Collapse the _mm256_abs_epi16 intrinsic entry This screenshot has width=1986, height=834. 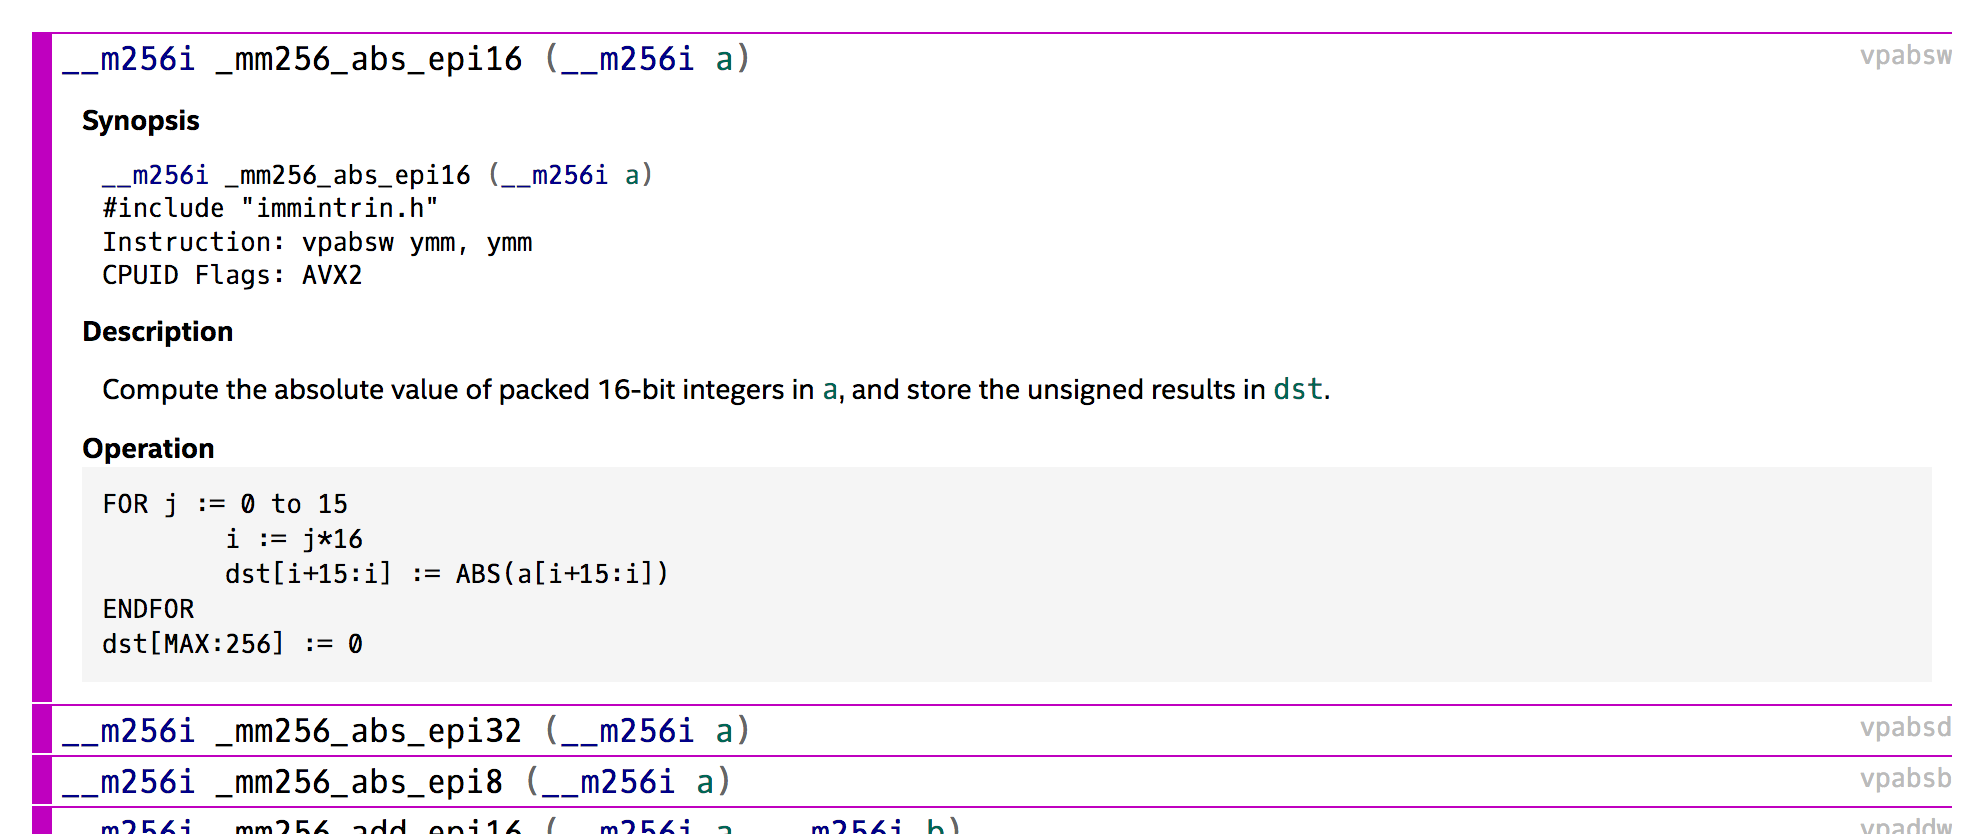[x=405, y=59]
